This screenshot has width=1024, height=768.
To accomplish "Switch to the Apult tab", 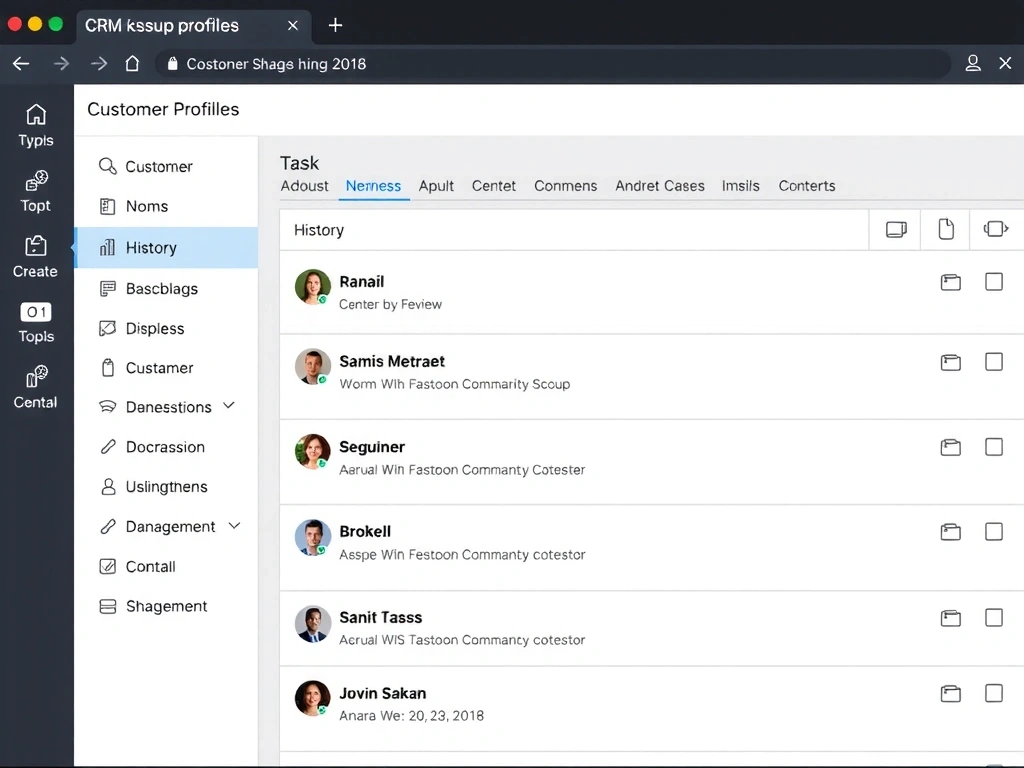I will click(x=436, y=186).
